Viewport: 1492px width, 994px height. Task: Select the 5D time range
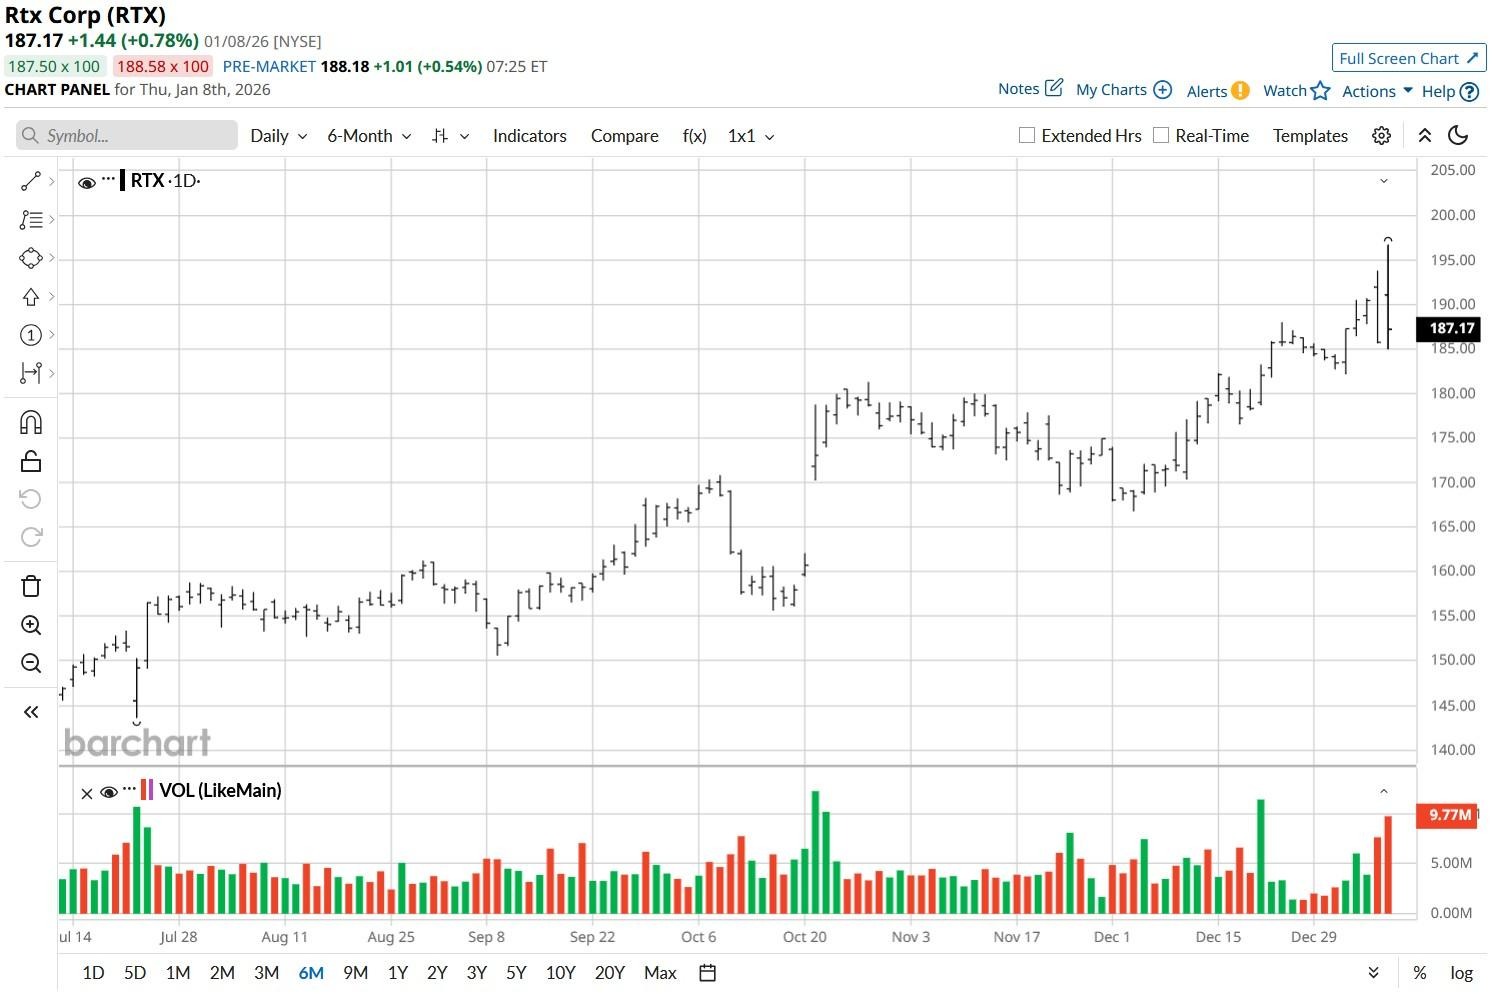point(135,973)
